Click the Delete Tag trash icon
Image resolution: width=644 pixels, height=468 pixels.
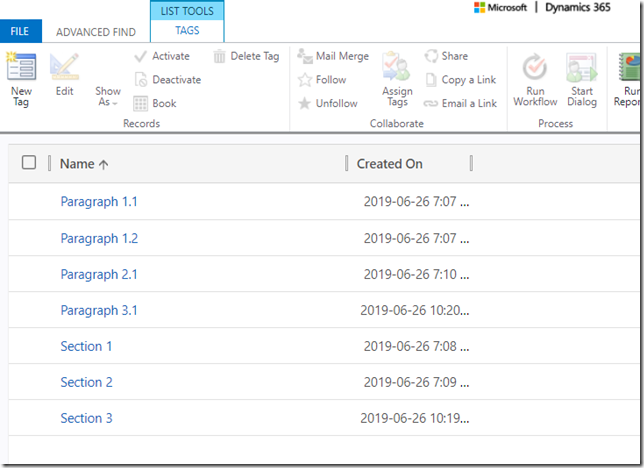click(x=220, y=57)
